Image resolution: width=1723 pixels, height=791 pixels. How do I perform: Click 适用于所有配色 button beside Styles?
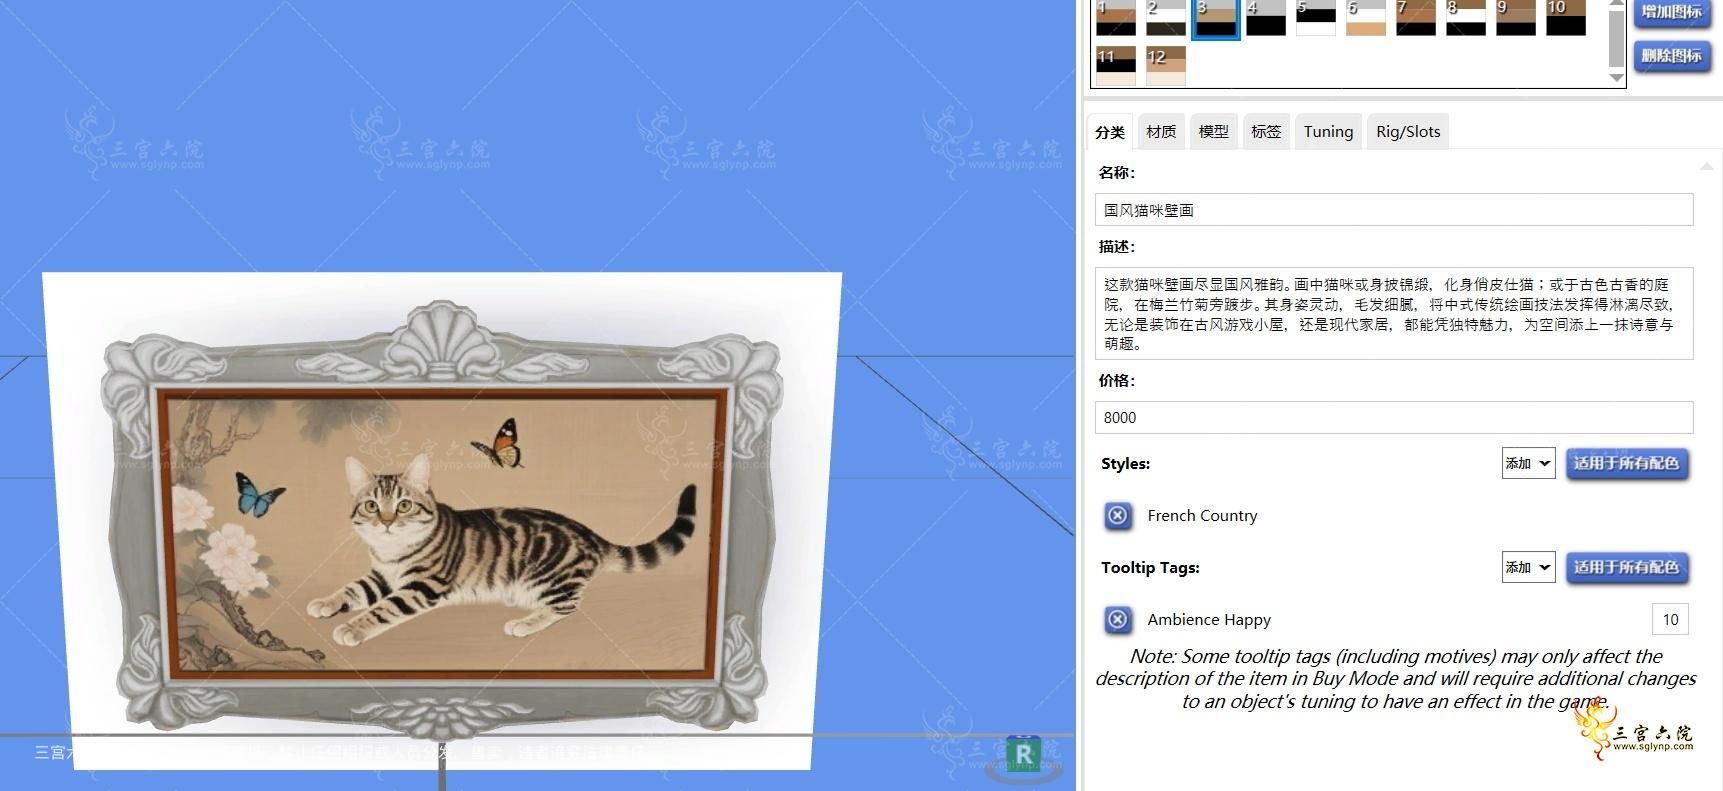click(1627, 463)
